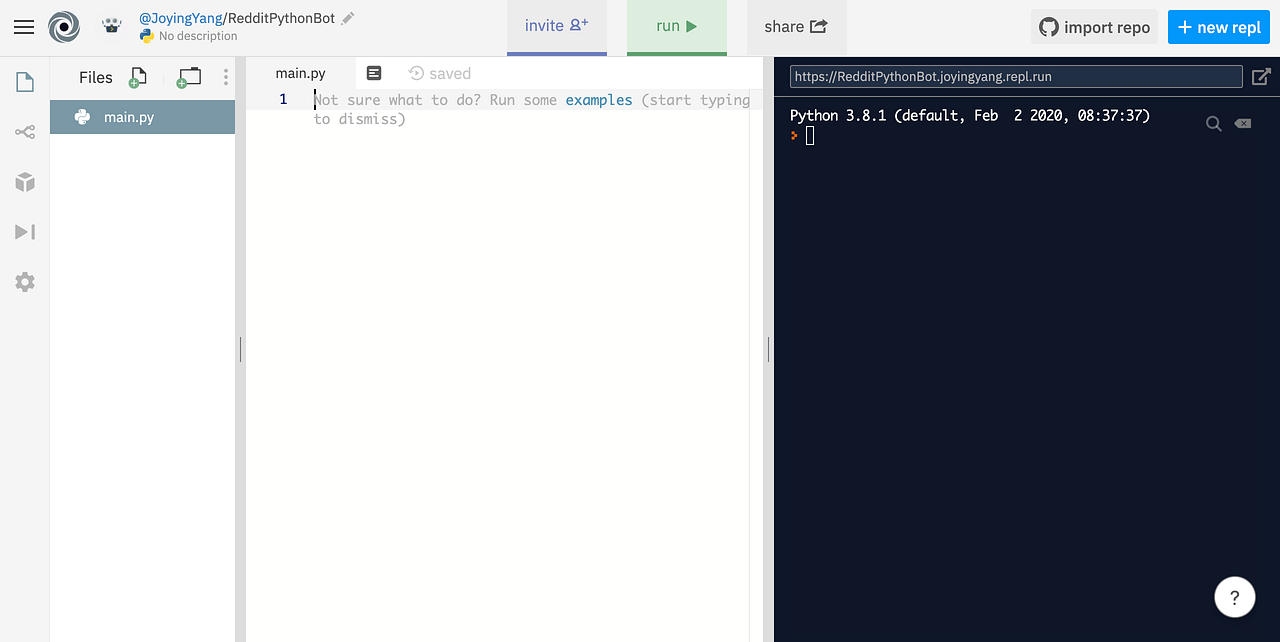
Task: Open the version control panel
Action: tap(24, 131)
